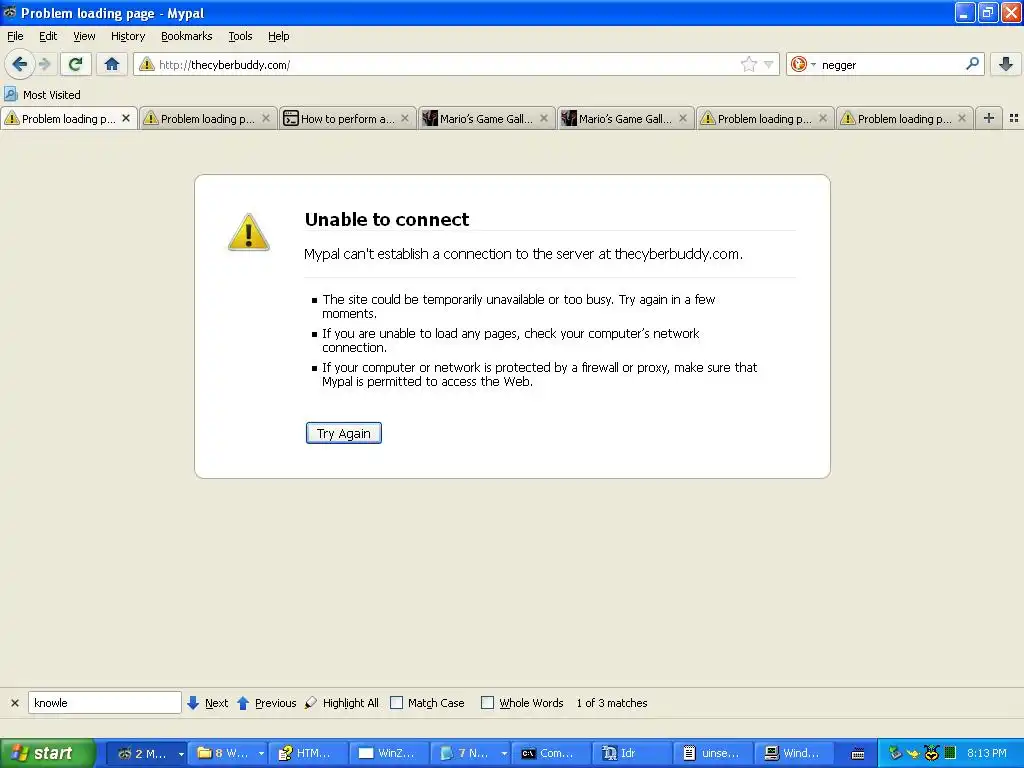The height and width of the screenshot is (768, 1024).
Task: Open the File menu
Action: tap(15, 36)
